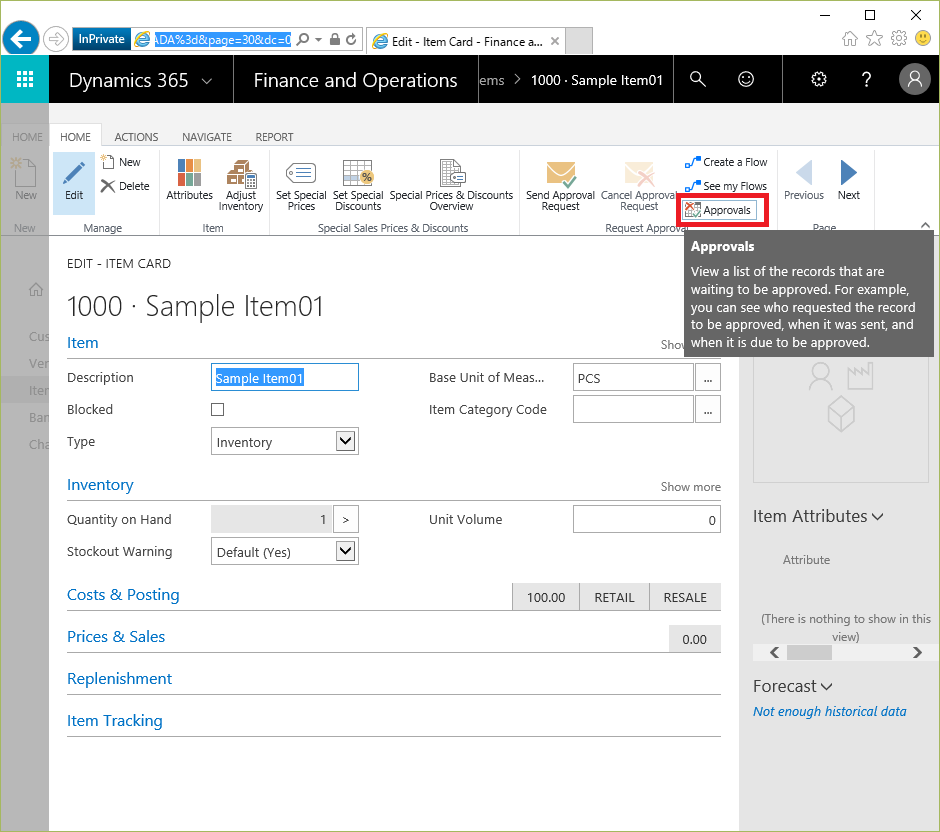The width and height of the screenshot is (940, 832).
Task: Collapse the ribbon with the chevron
Action: pos(926,225)
